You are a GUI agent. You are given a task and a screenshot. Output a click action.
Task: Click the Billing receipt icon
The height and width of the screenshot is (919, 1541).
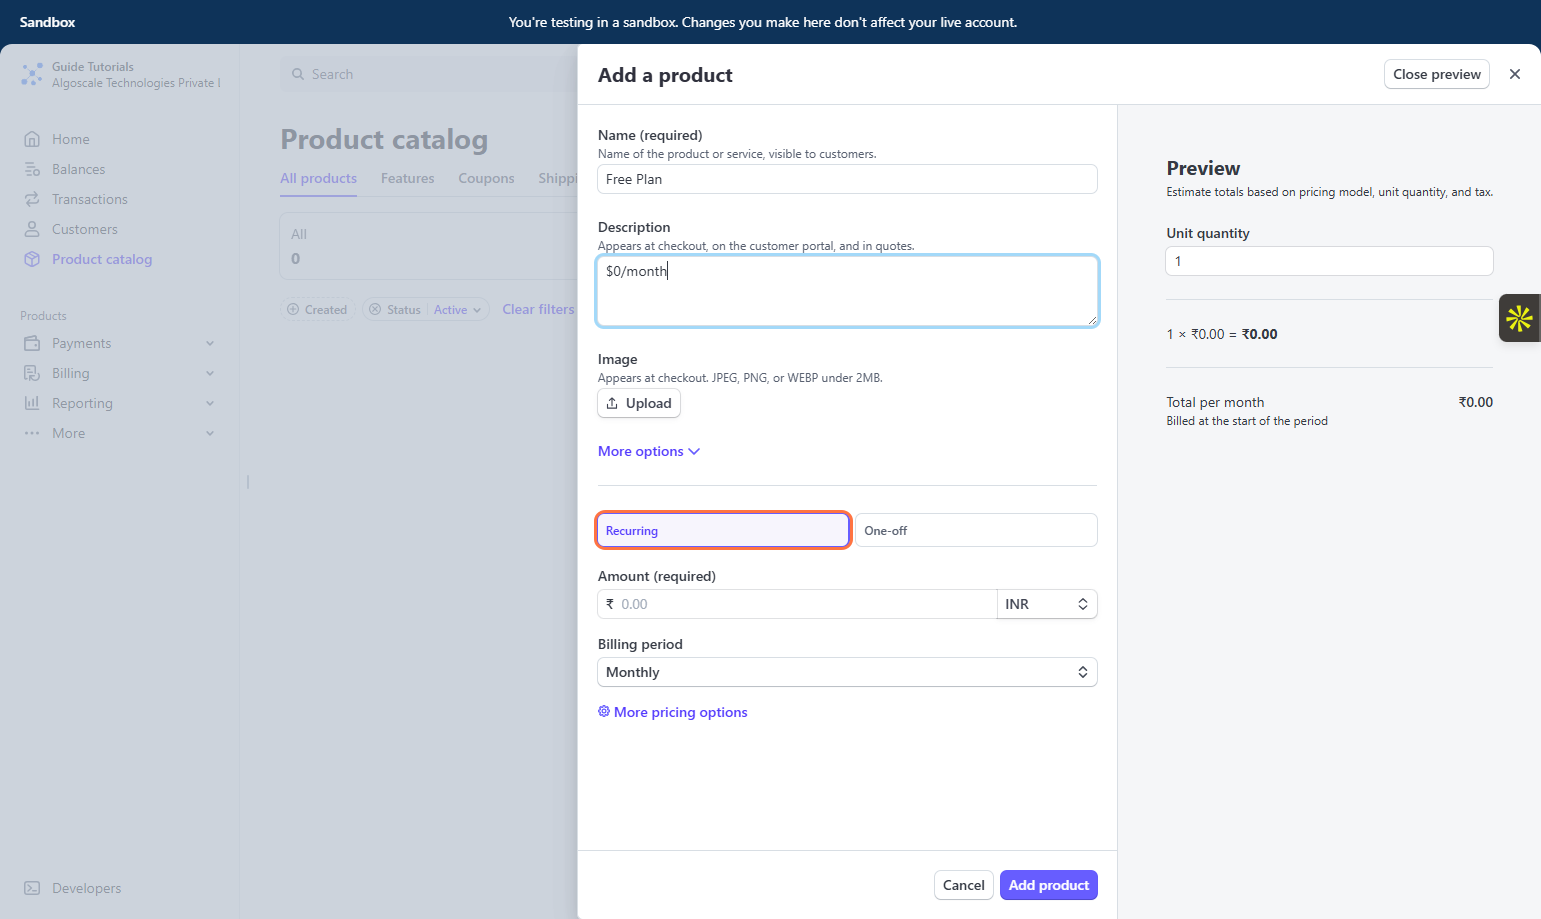click(32, 373)
